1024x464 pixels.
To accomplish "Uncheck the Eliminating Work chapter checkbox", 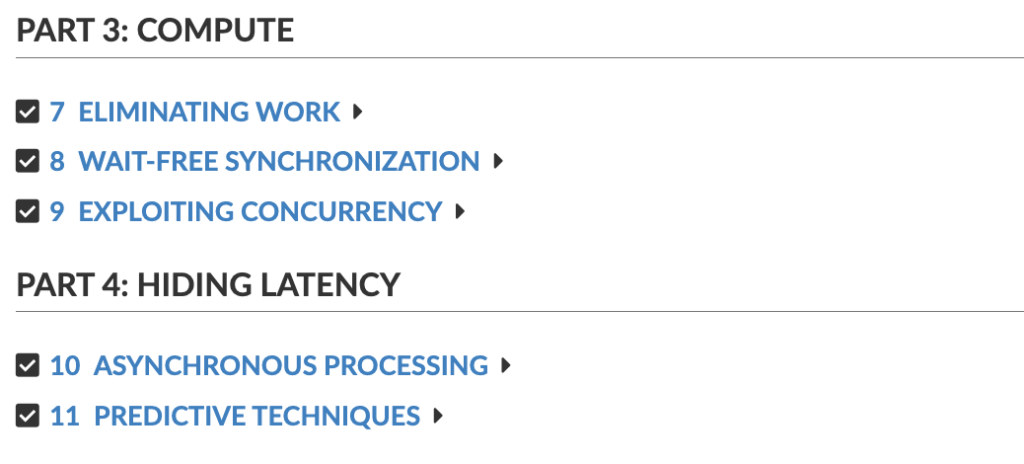I will tap(28, 112).
